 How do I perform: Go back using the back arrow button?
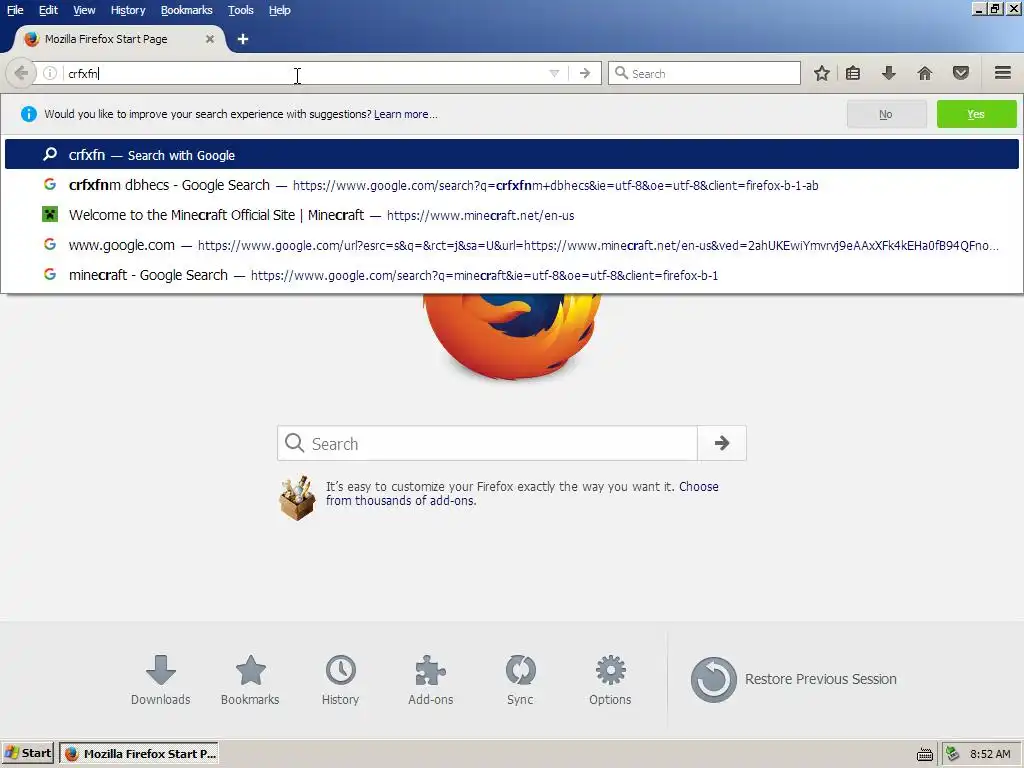(x=20, y=73)
